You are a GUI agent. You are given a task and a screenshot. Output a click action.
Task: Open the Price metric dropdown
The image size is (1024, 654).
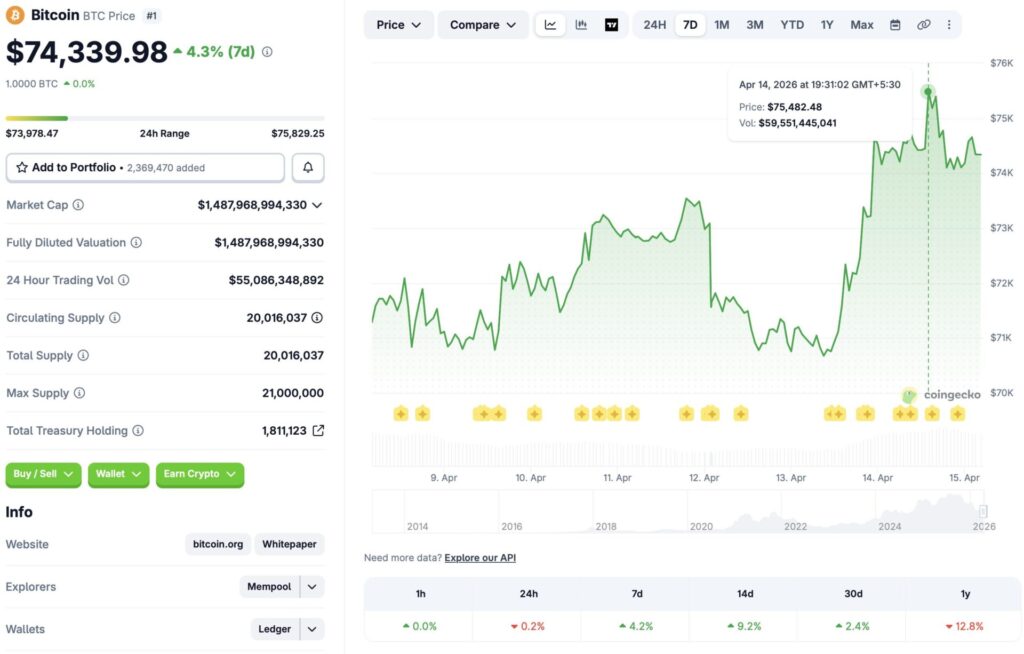click(x=398, y=24)
